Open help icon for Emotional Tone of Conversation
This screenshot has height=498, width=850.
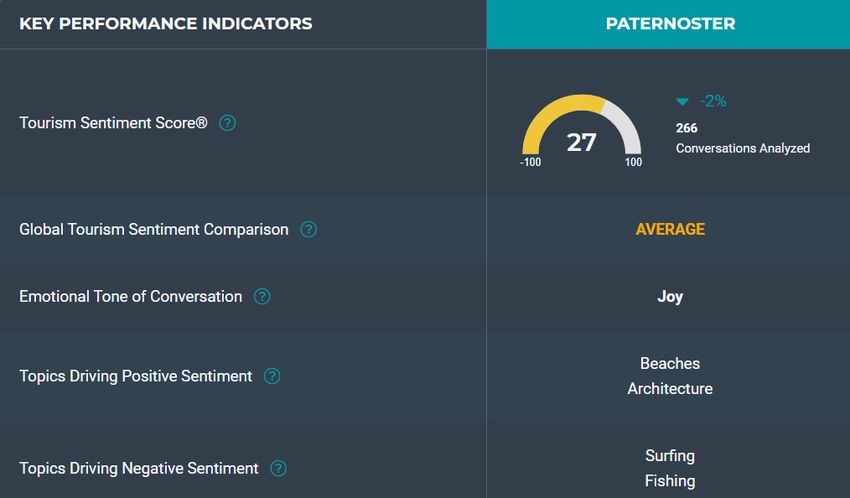click(x=262, y=296)
